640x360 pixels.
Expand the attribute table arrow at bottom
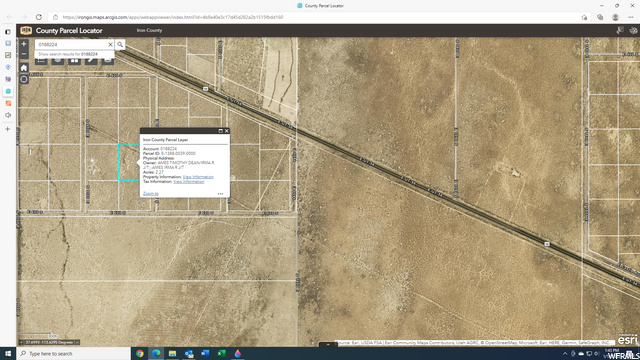coord(328,344)
